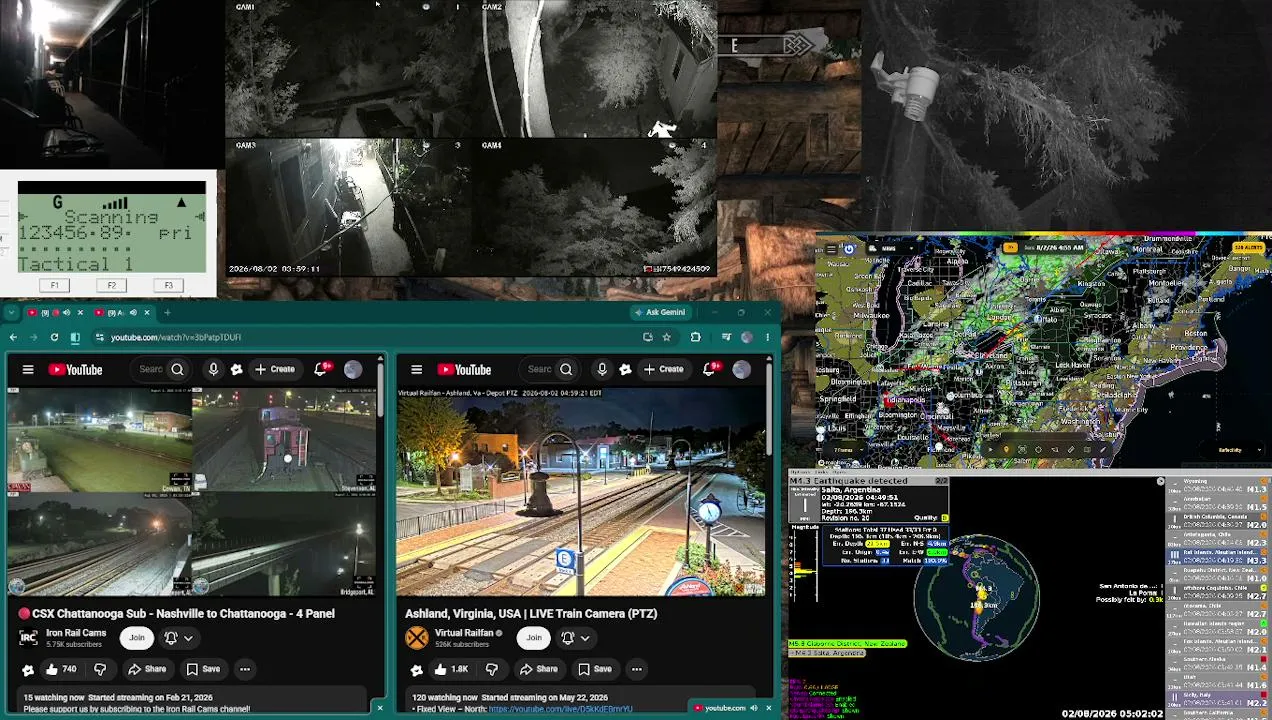Open account avatar in left YouTube pane
The image size is (1272, 720).
click(x=353, y=370)
